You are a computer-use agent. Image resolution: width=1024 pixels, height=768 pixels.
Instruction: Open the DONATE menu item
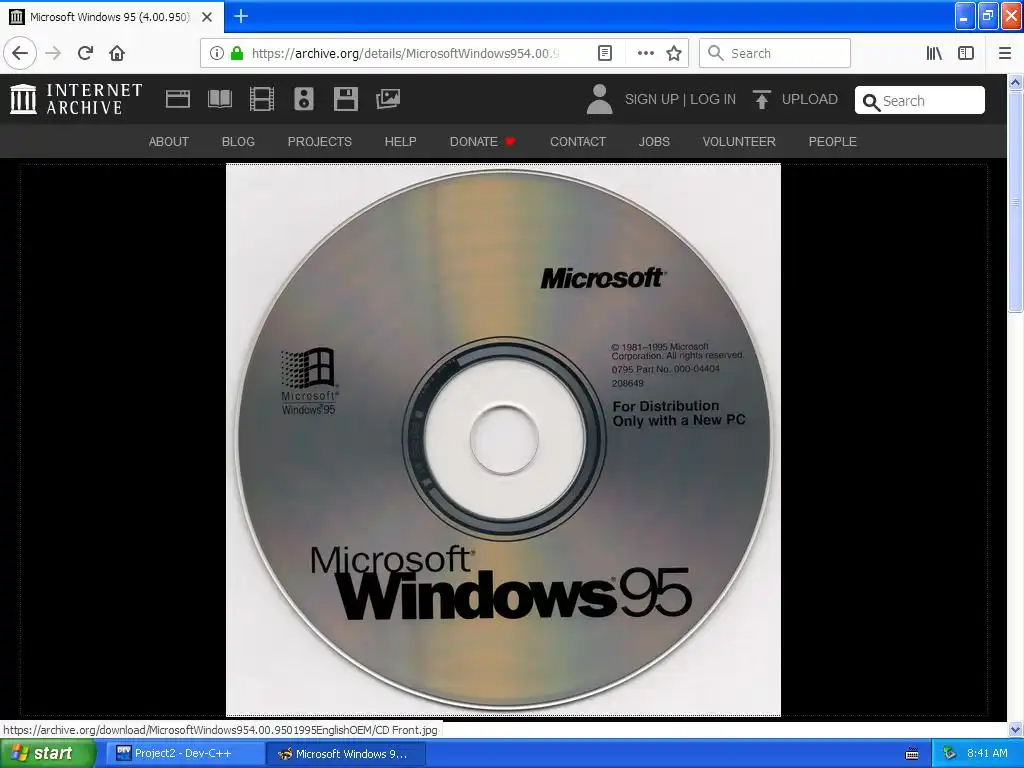coord(482,142)
